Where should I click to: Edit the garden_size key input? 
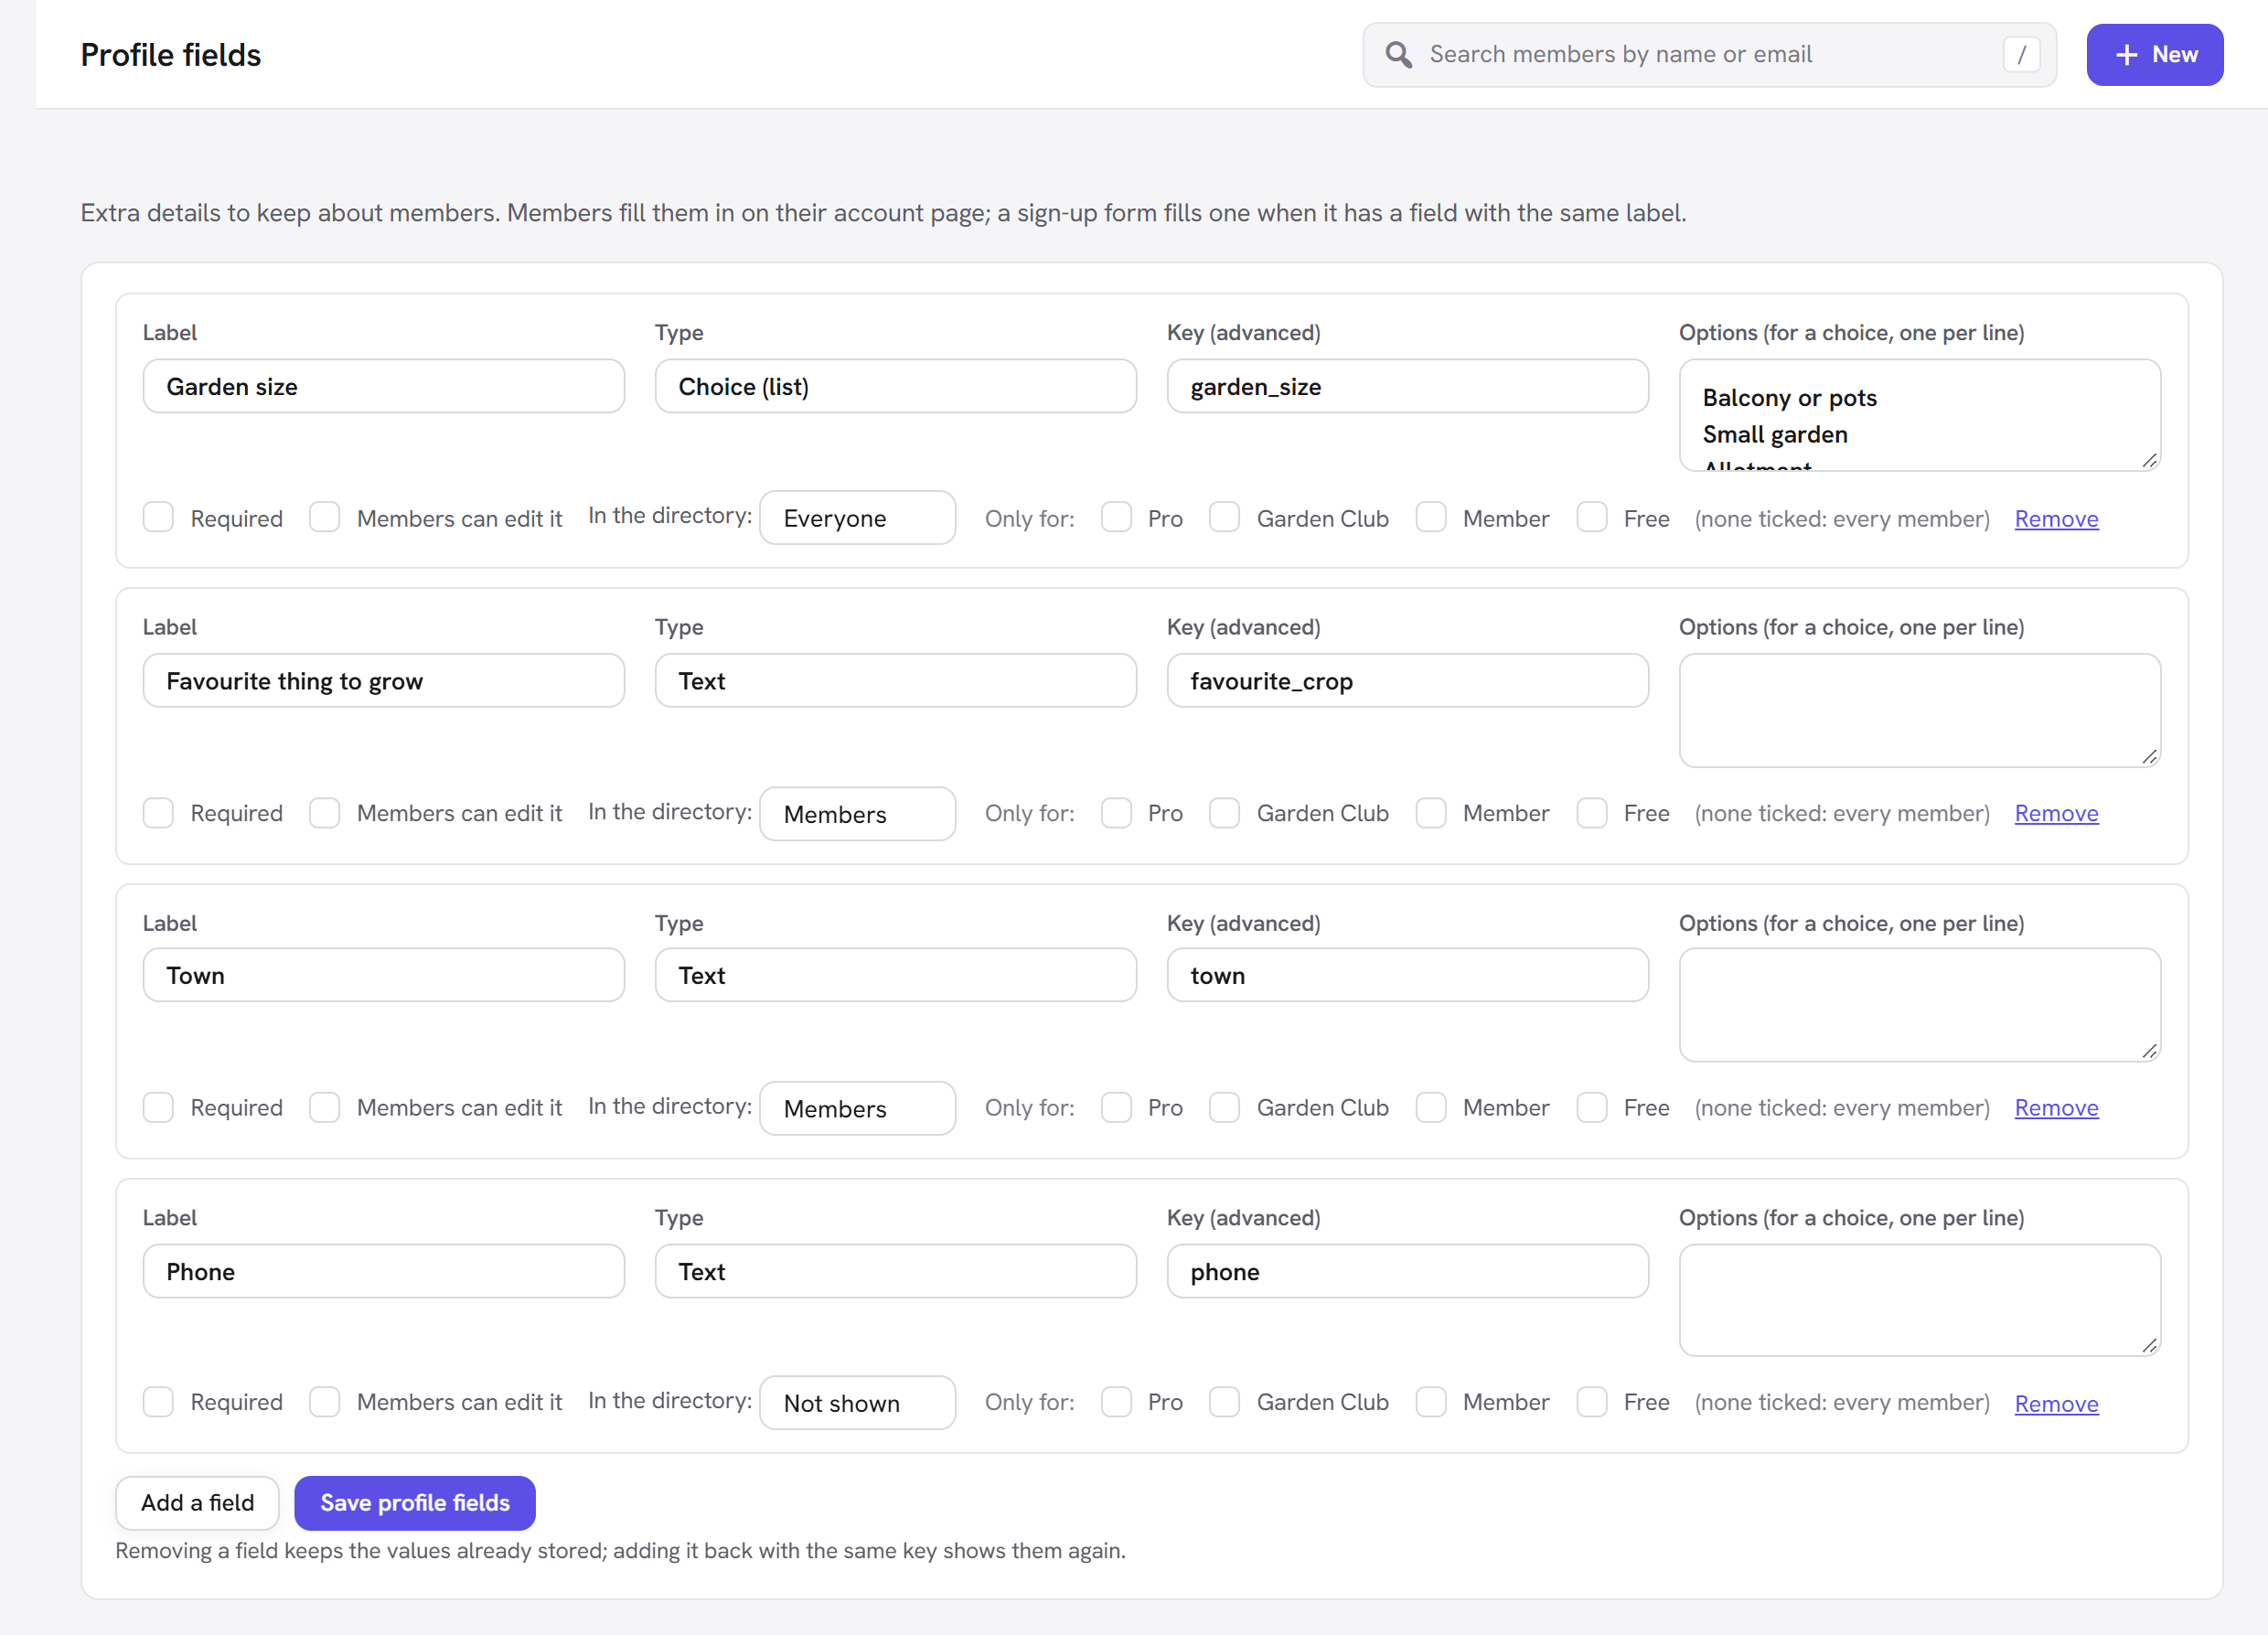coord(1407,386)
